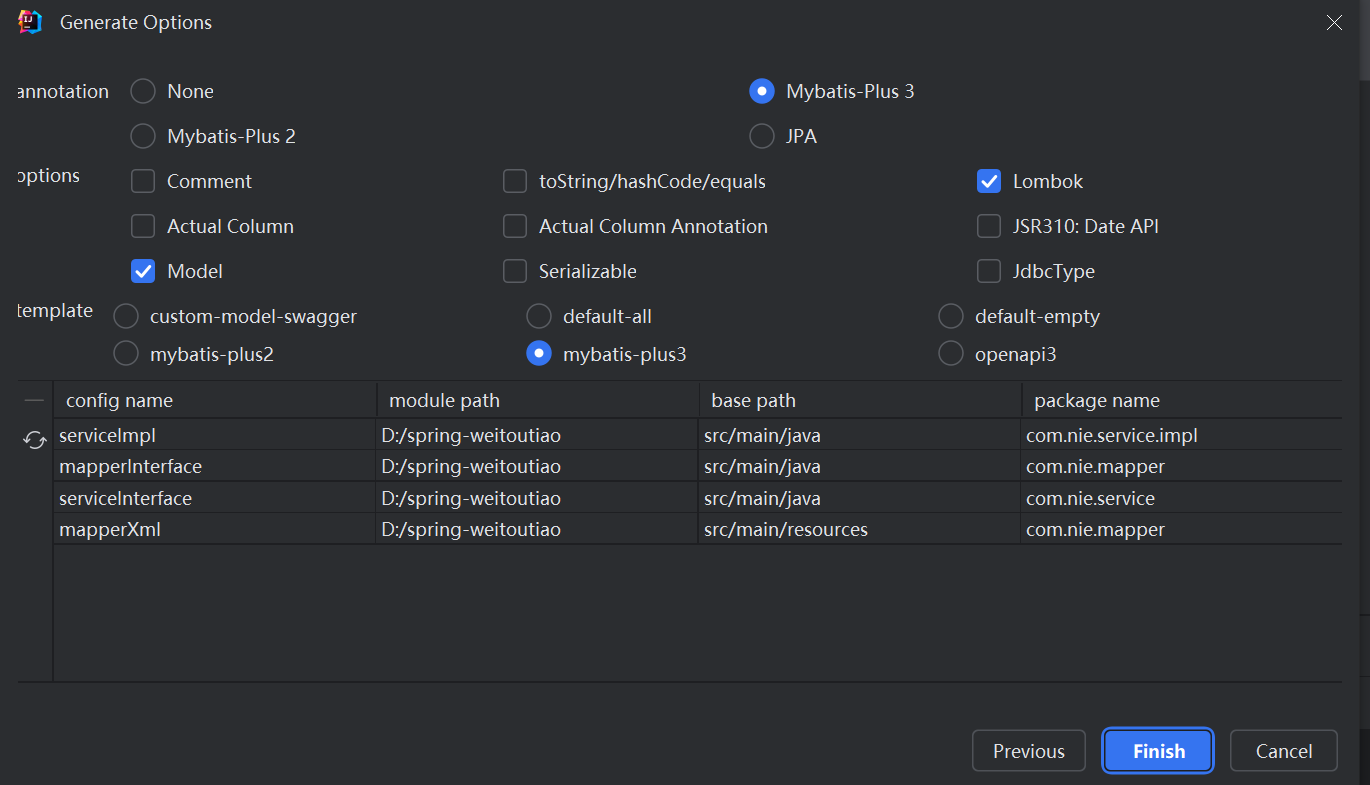
Task: Click com.nie.service package name cell
Action: [1181, 498]
